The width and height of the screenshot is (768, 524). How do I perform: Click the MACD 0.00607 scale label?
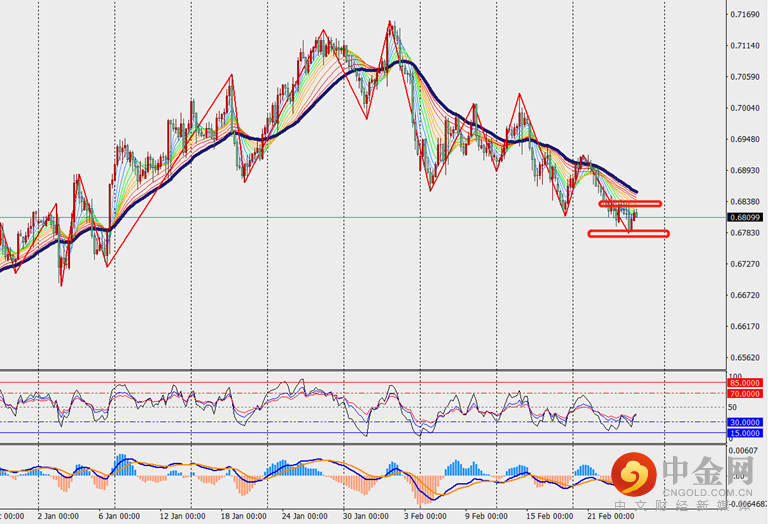744,451
